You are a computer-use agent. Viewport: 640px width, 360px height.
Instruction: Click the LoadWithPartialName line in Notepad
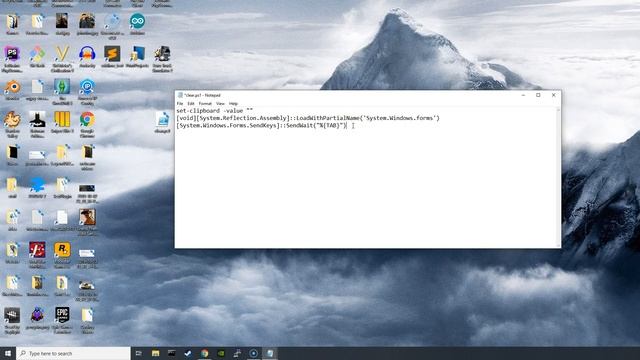point(308,118)
